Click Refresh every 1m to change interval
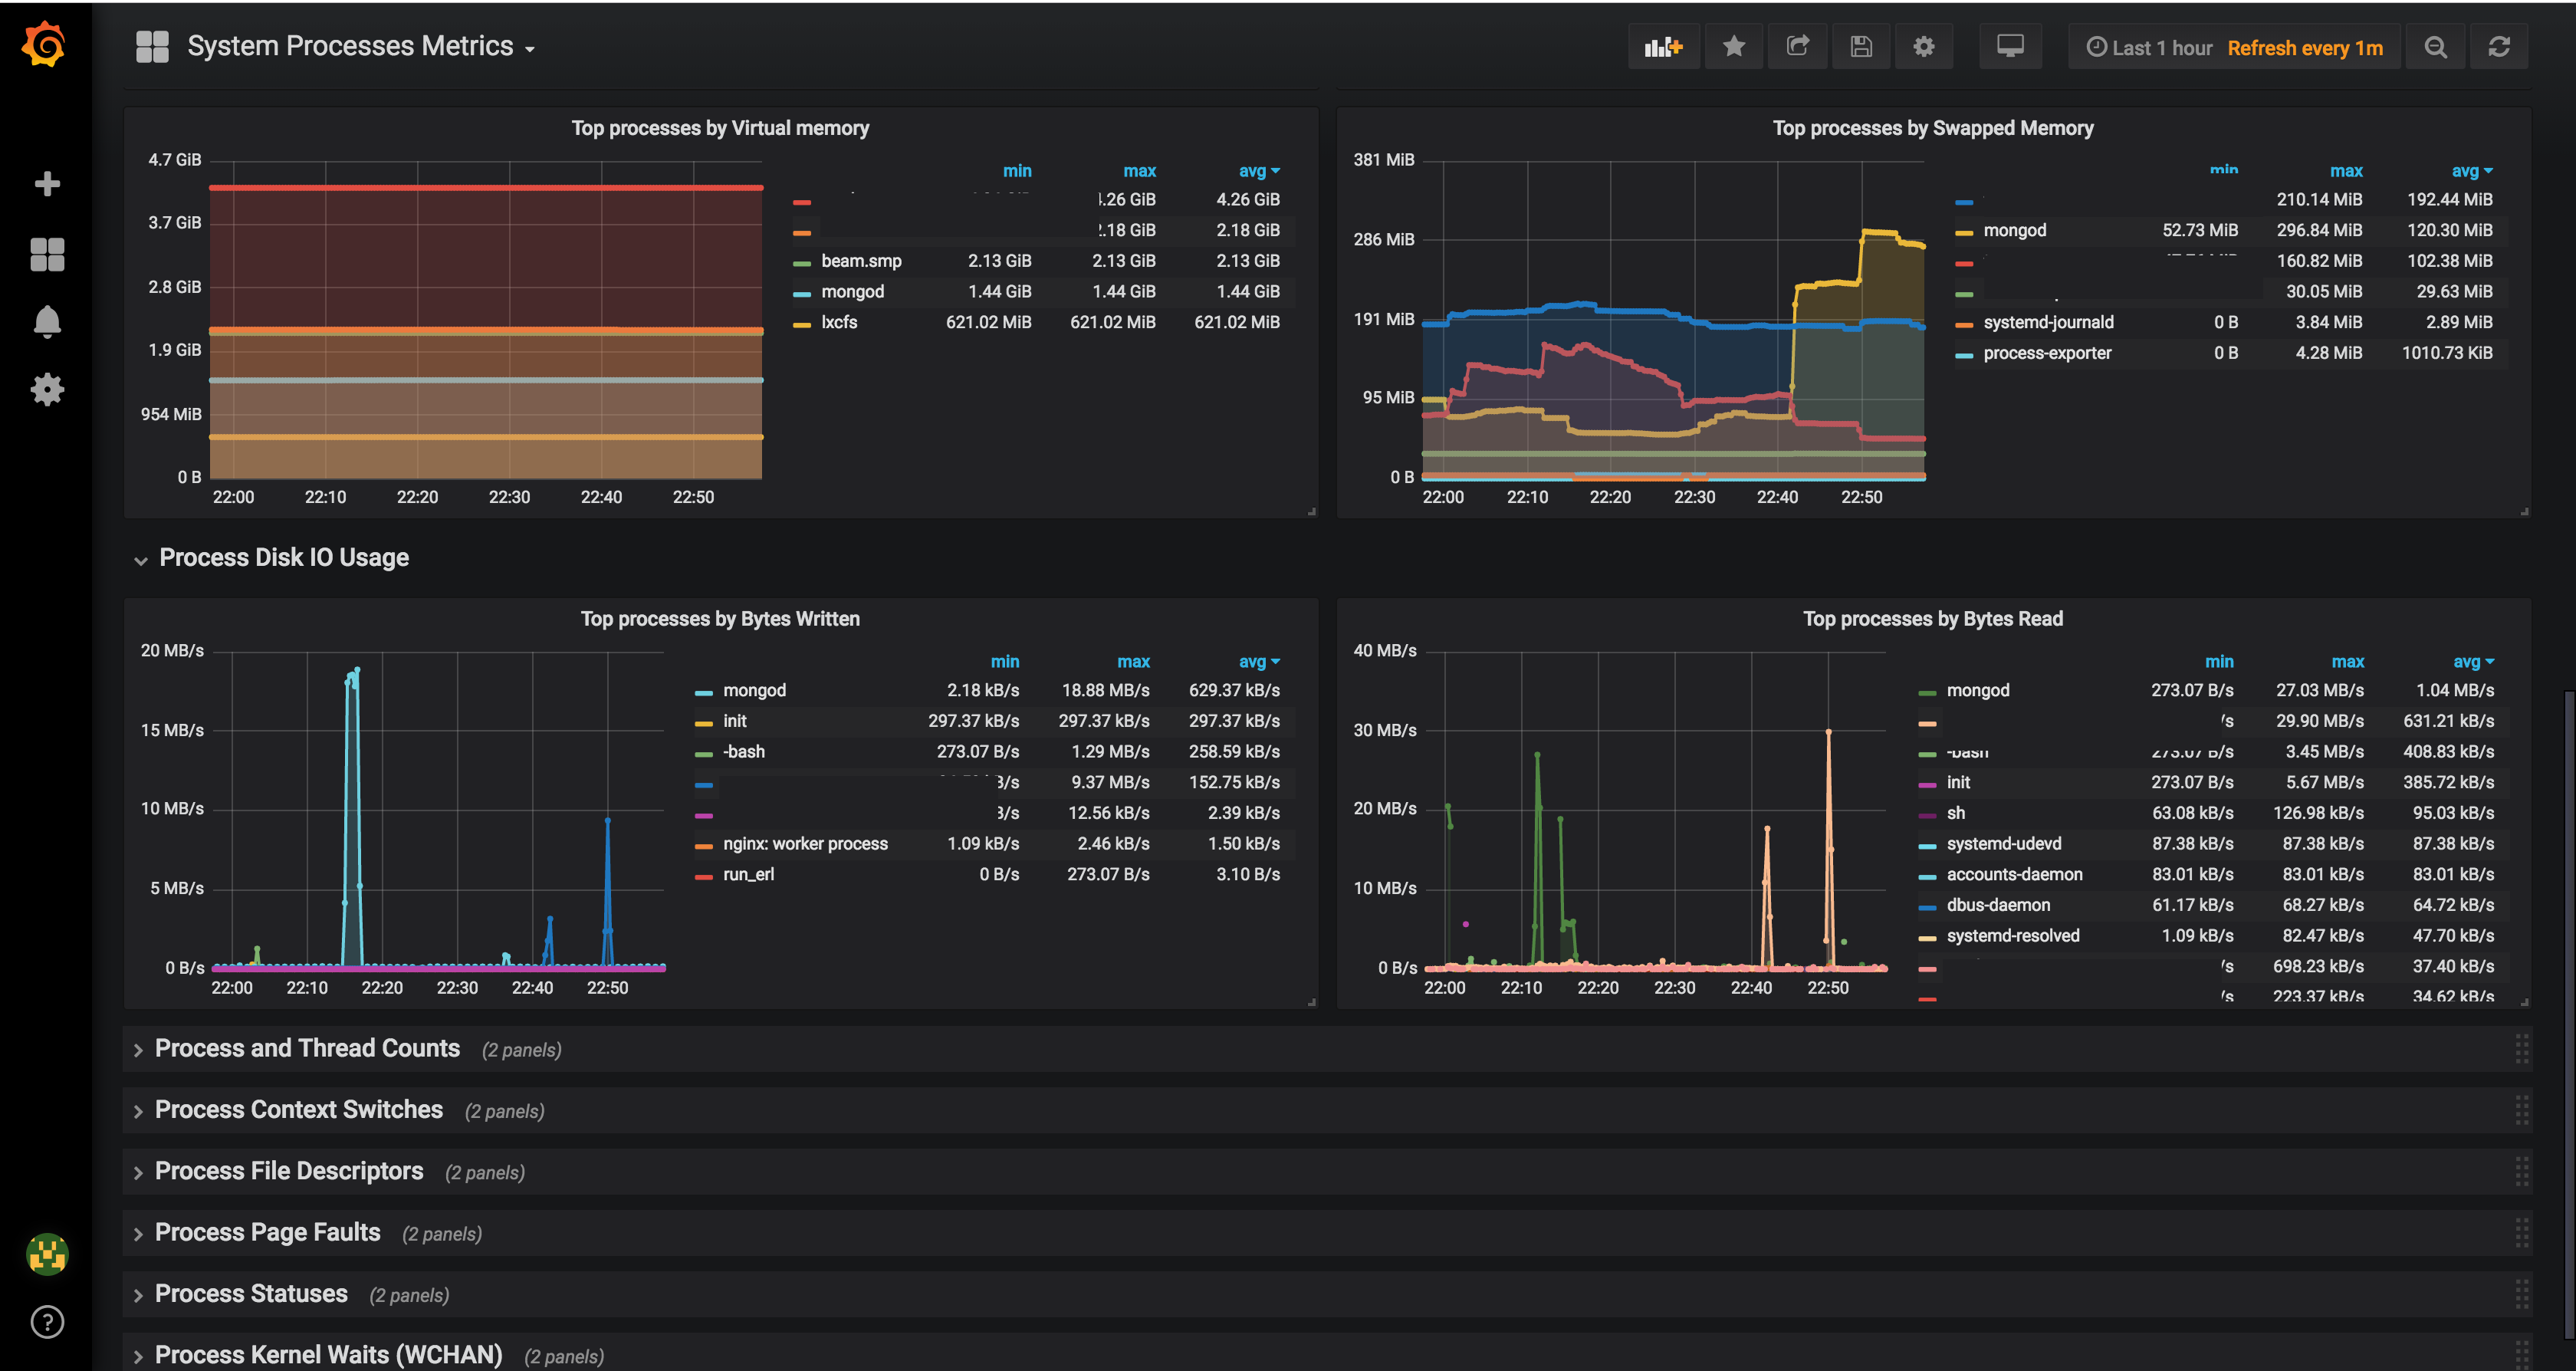Image resolution: width=2576 pixels, height=1371 pixels. click(2306, 46)
